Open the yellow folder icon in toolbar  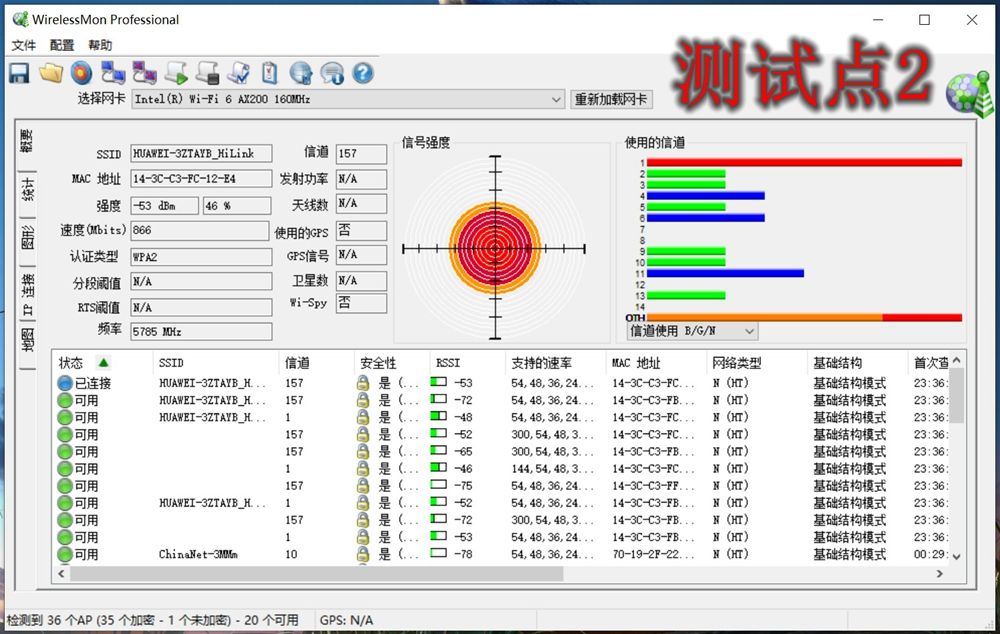coord(50,73)
